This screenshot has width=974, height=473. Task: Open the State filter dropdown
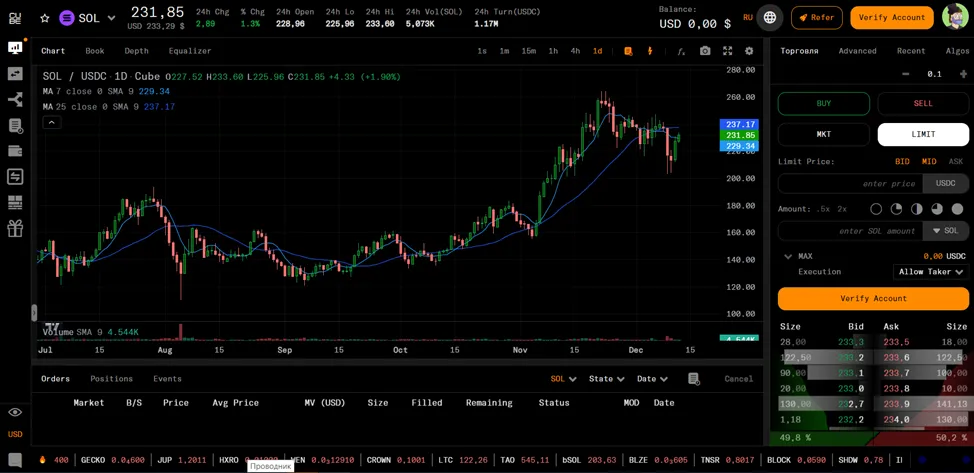pyautogui.click(x=606, y=379)
